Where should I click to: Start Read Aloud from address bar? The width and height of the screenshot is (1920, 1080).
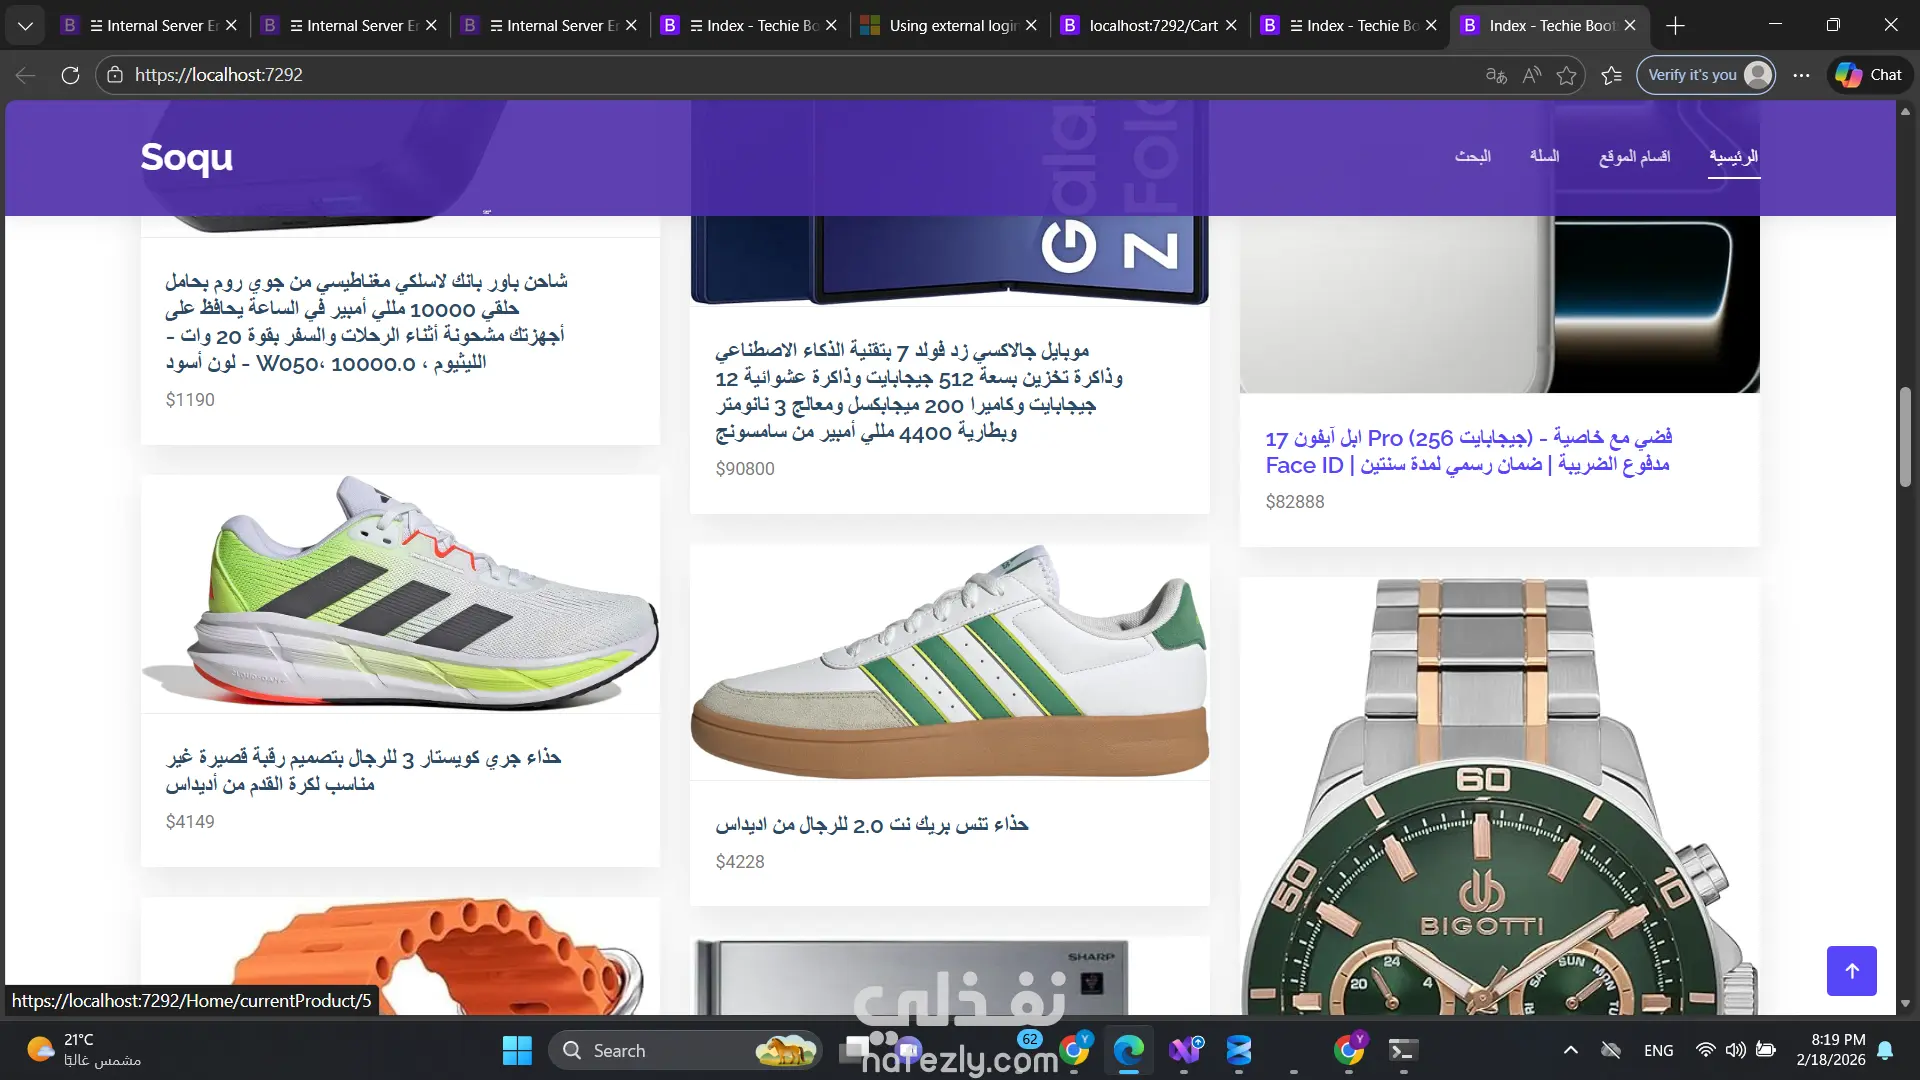[x=1532, y=75]
